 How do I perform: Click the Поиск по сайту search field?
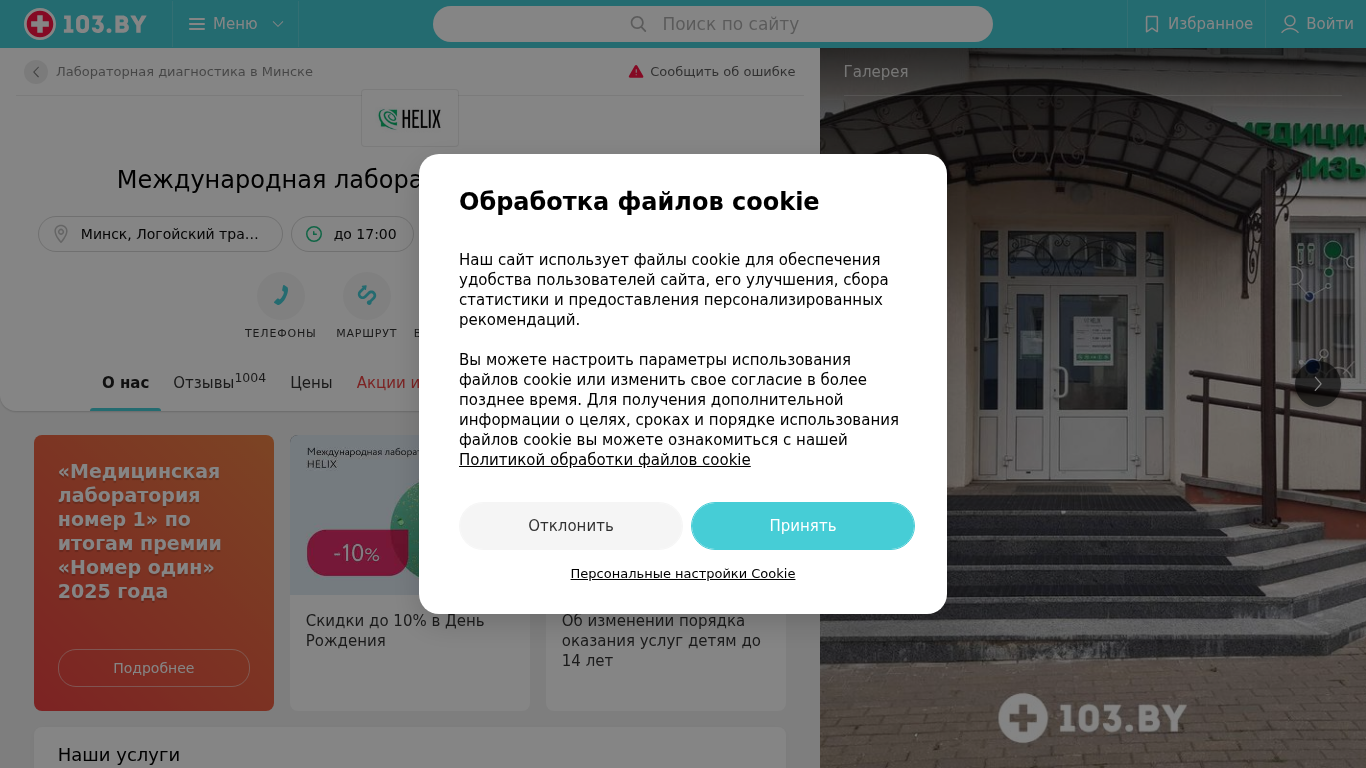tap(713, 24)
